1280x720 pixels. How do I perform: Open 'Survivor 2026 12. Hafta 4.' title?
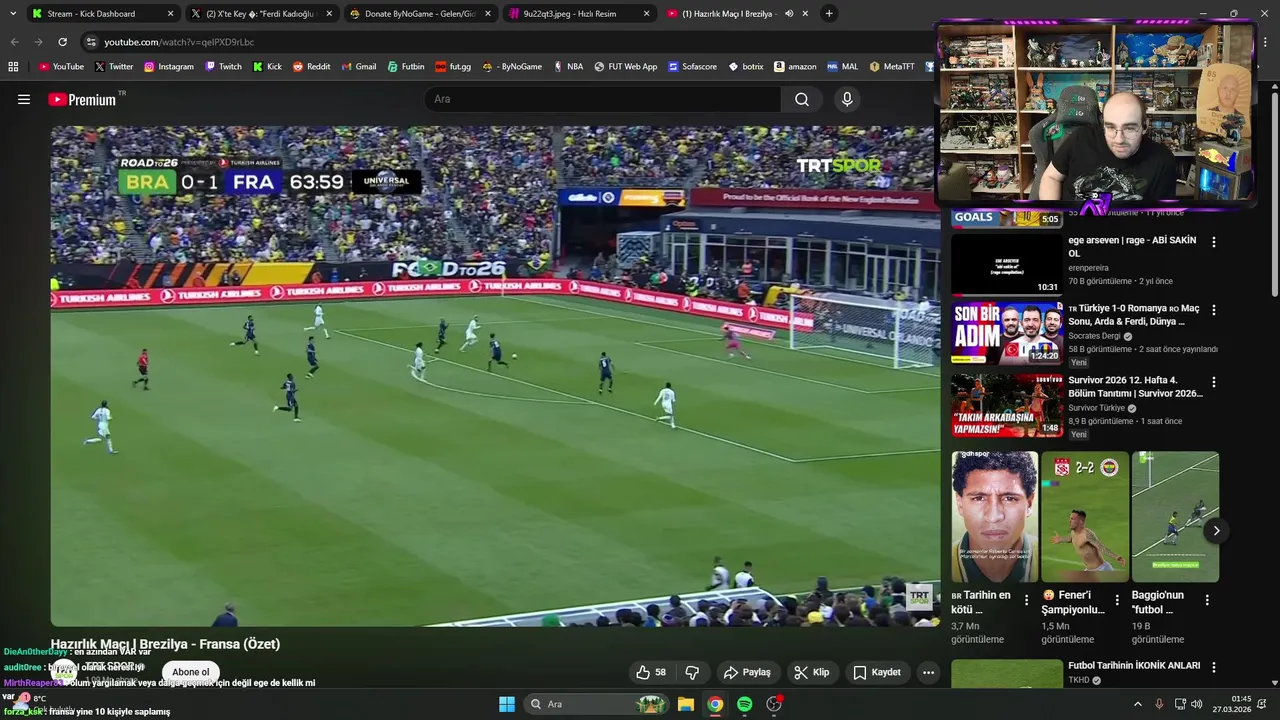click(1136, 387)
